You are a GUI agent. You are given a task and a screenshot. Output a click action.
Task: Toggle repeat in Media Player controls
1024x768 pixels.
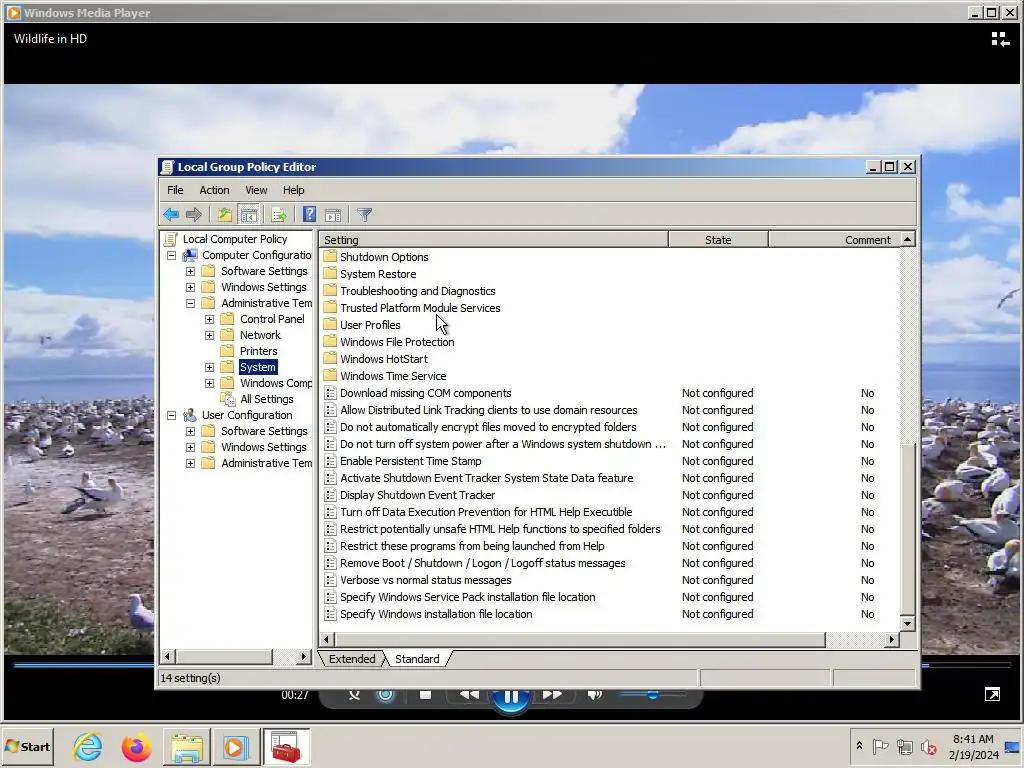385,695
